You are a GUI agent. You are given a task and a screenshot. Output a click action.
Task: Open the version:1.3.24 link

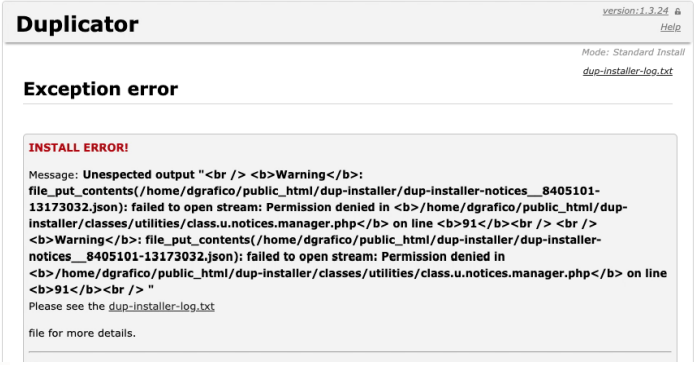point(635,11)
